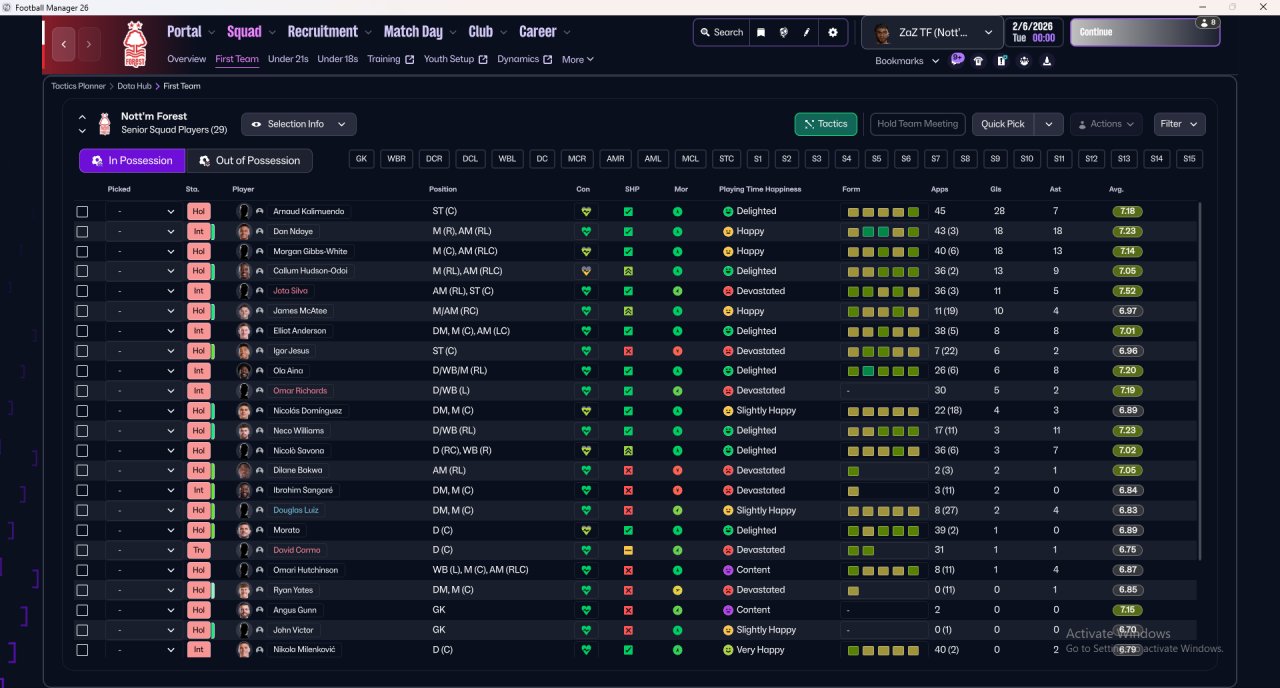The height and width of the screenshot is (688, 1280).
Task: Open the Match Day menu
Action: [420, 32]
